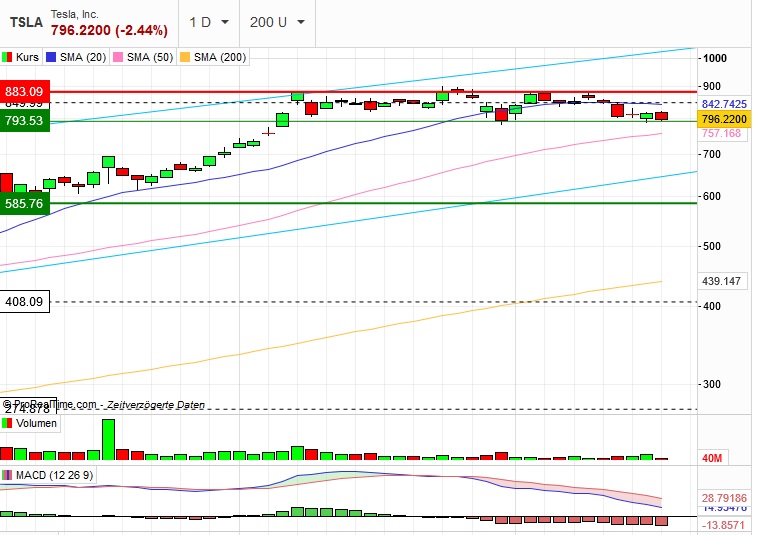The width and height of the screenshot is (758, 535).
Task: Click the 28.79186 MACD value label
Action: pyautogui.click(x=724, y=498)
